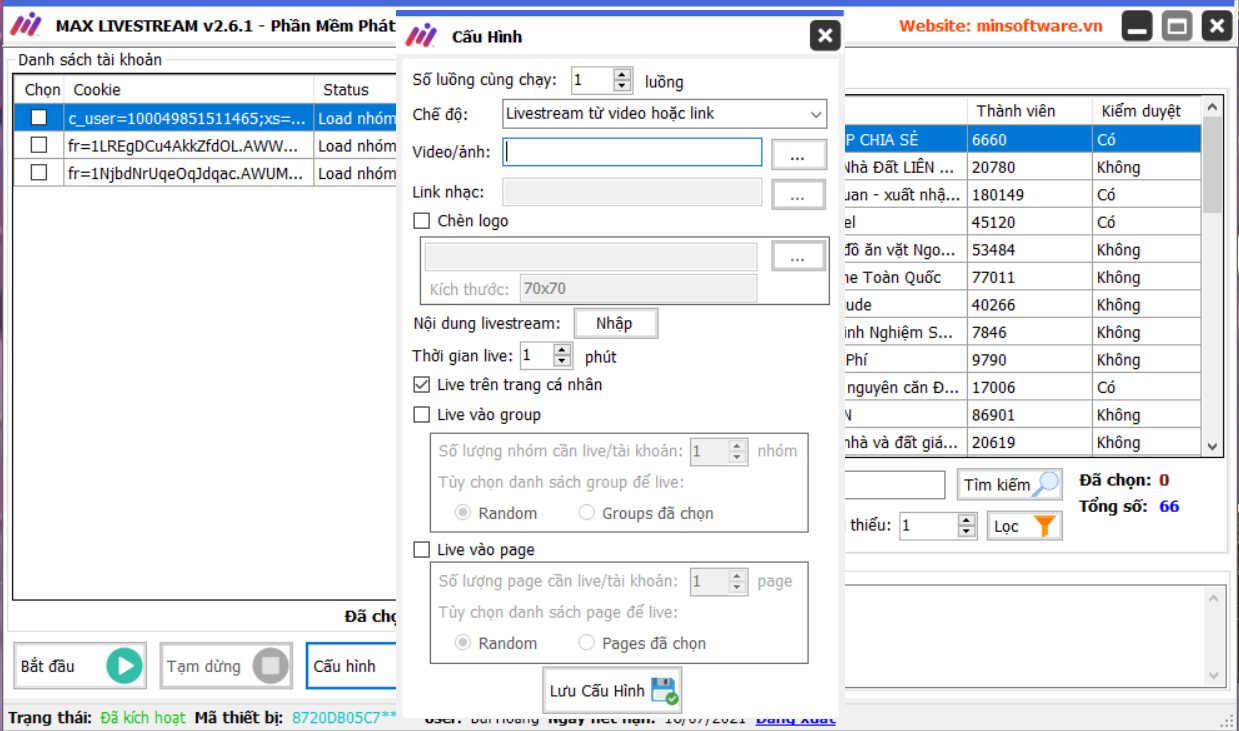
Task: Browse for logo image file
Action: tap(798, 257)
